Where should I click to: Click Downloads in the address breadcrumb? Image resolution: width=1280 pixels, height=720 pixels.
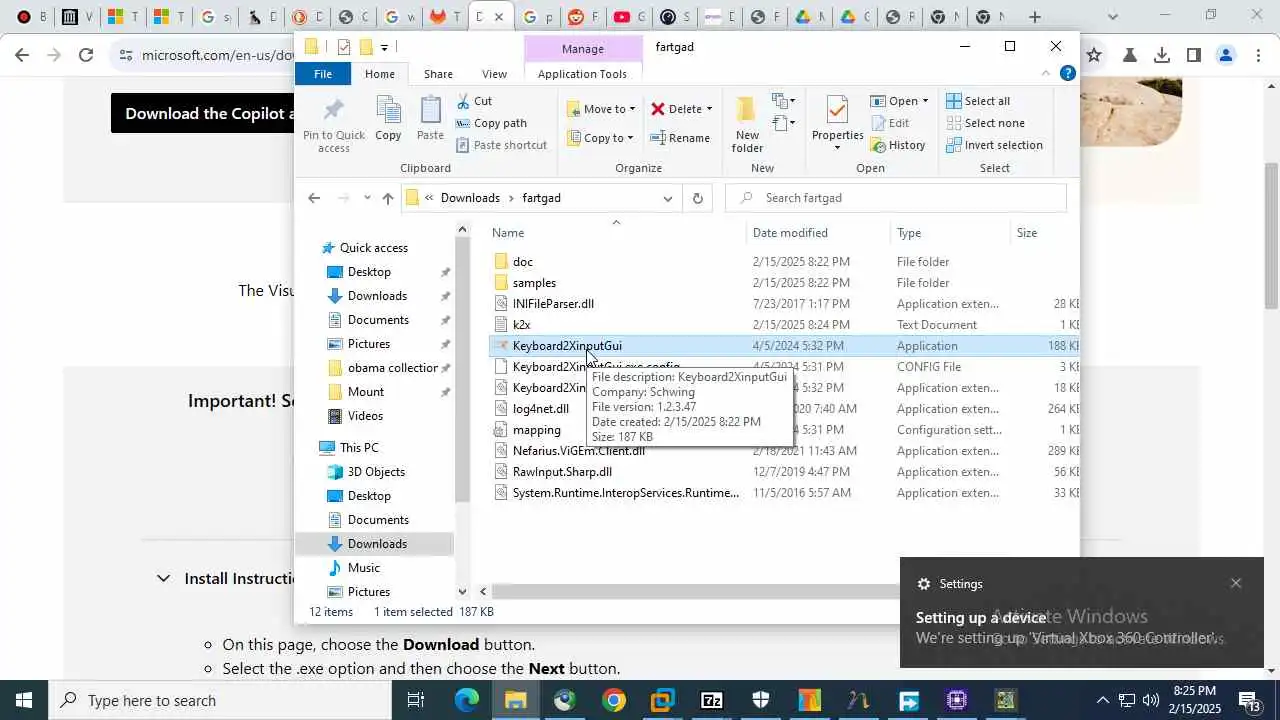(470, 198)
